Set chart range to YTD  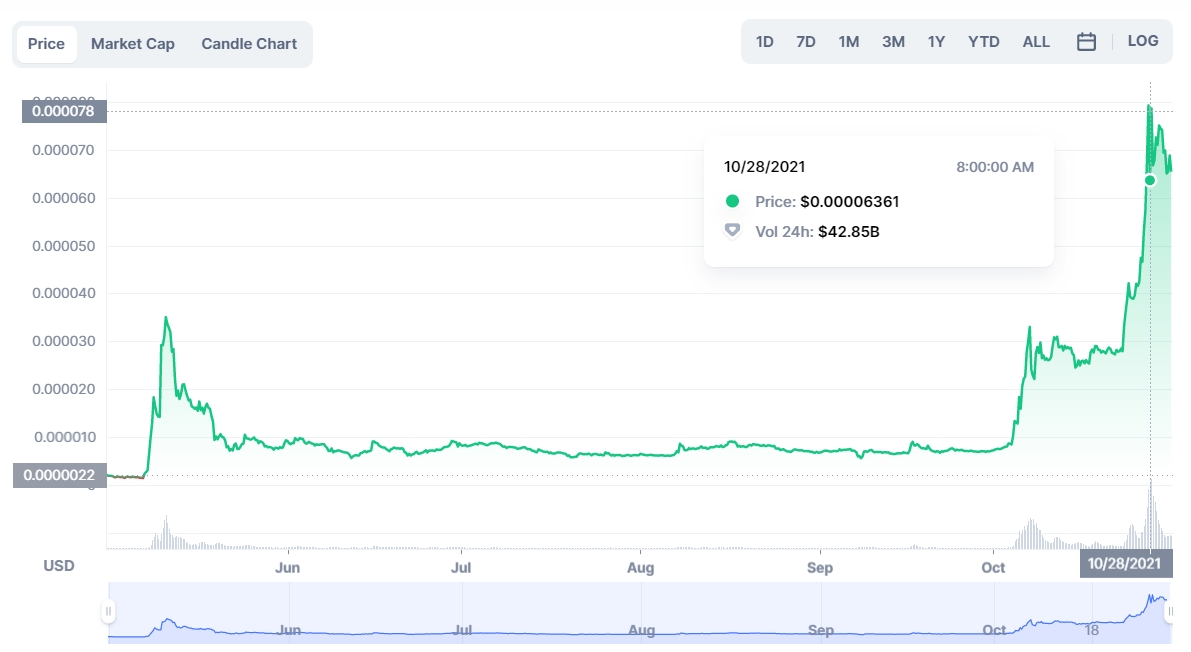(x=984, y=42)
